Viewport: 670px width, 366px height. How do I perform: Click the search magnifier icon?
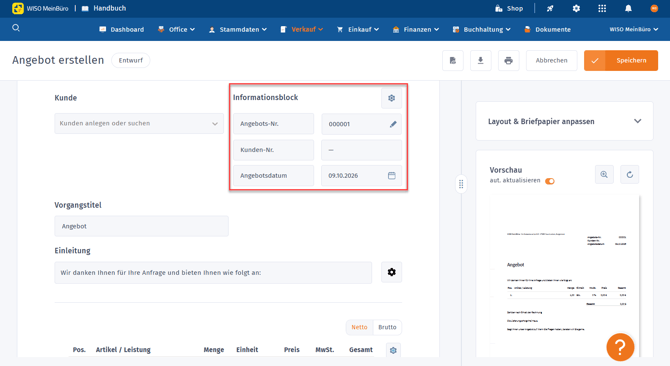coord(16,28)
